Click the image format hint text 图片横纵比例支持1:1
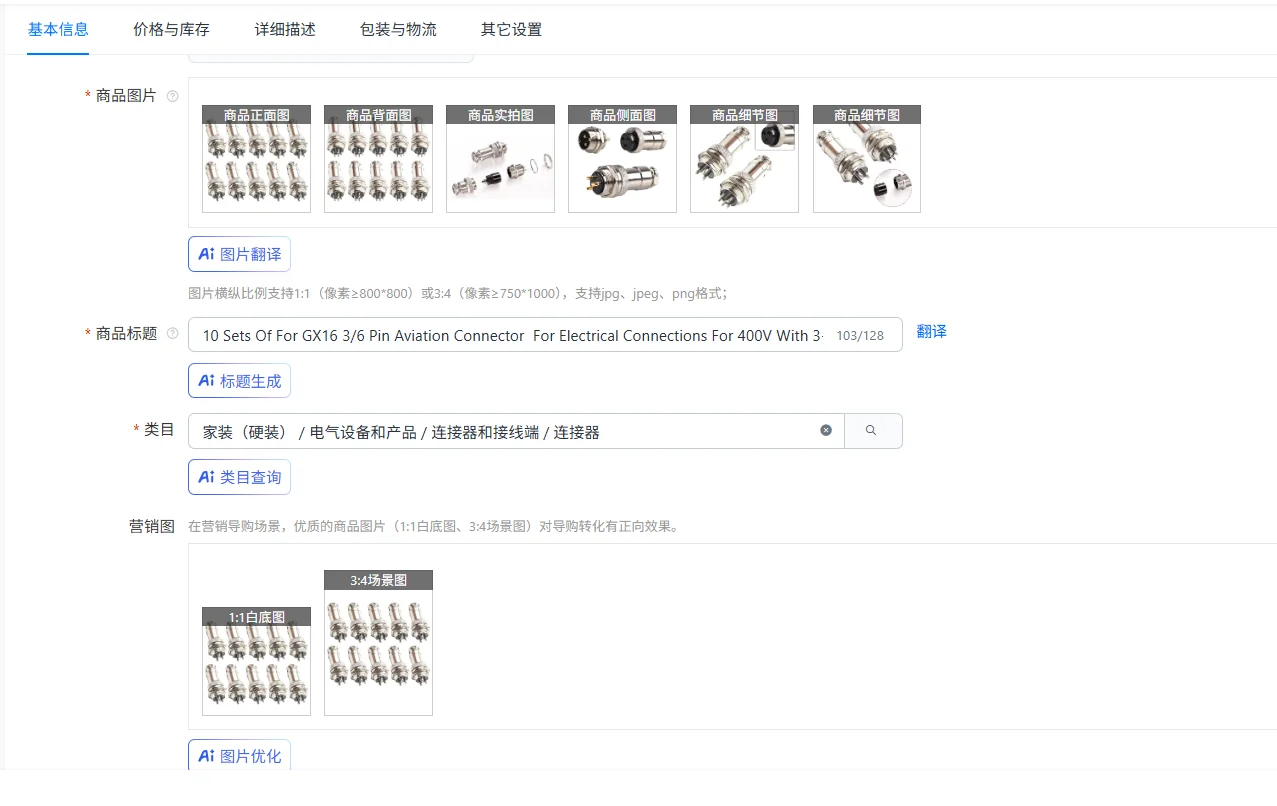The width and height of the screenshot is (1277, 806). coord(458,293)
